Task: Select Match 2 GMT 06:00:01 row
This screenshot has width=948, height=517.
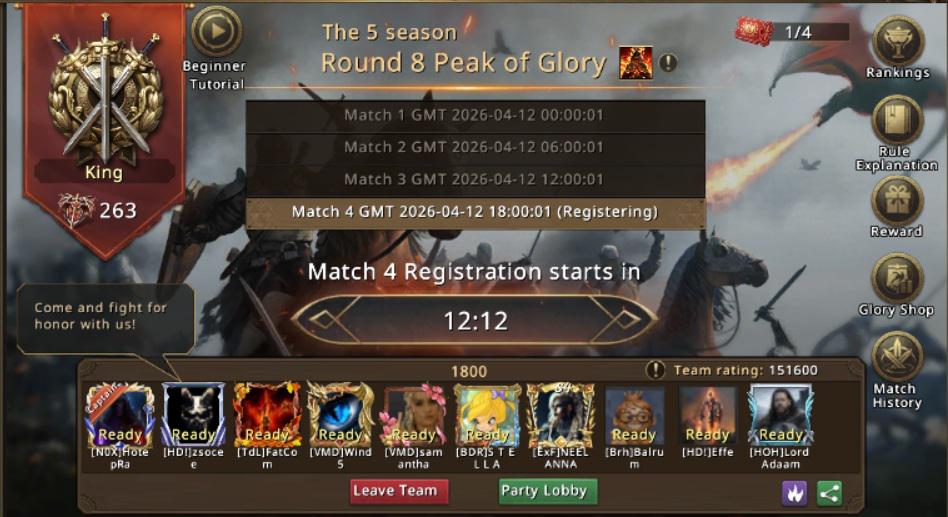Action: pyautogui.click(x=475, y=148)
